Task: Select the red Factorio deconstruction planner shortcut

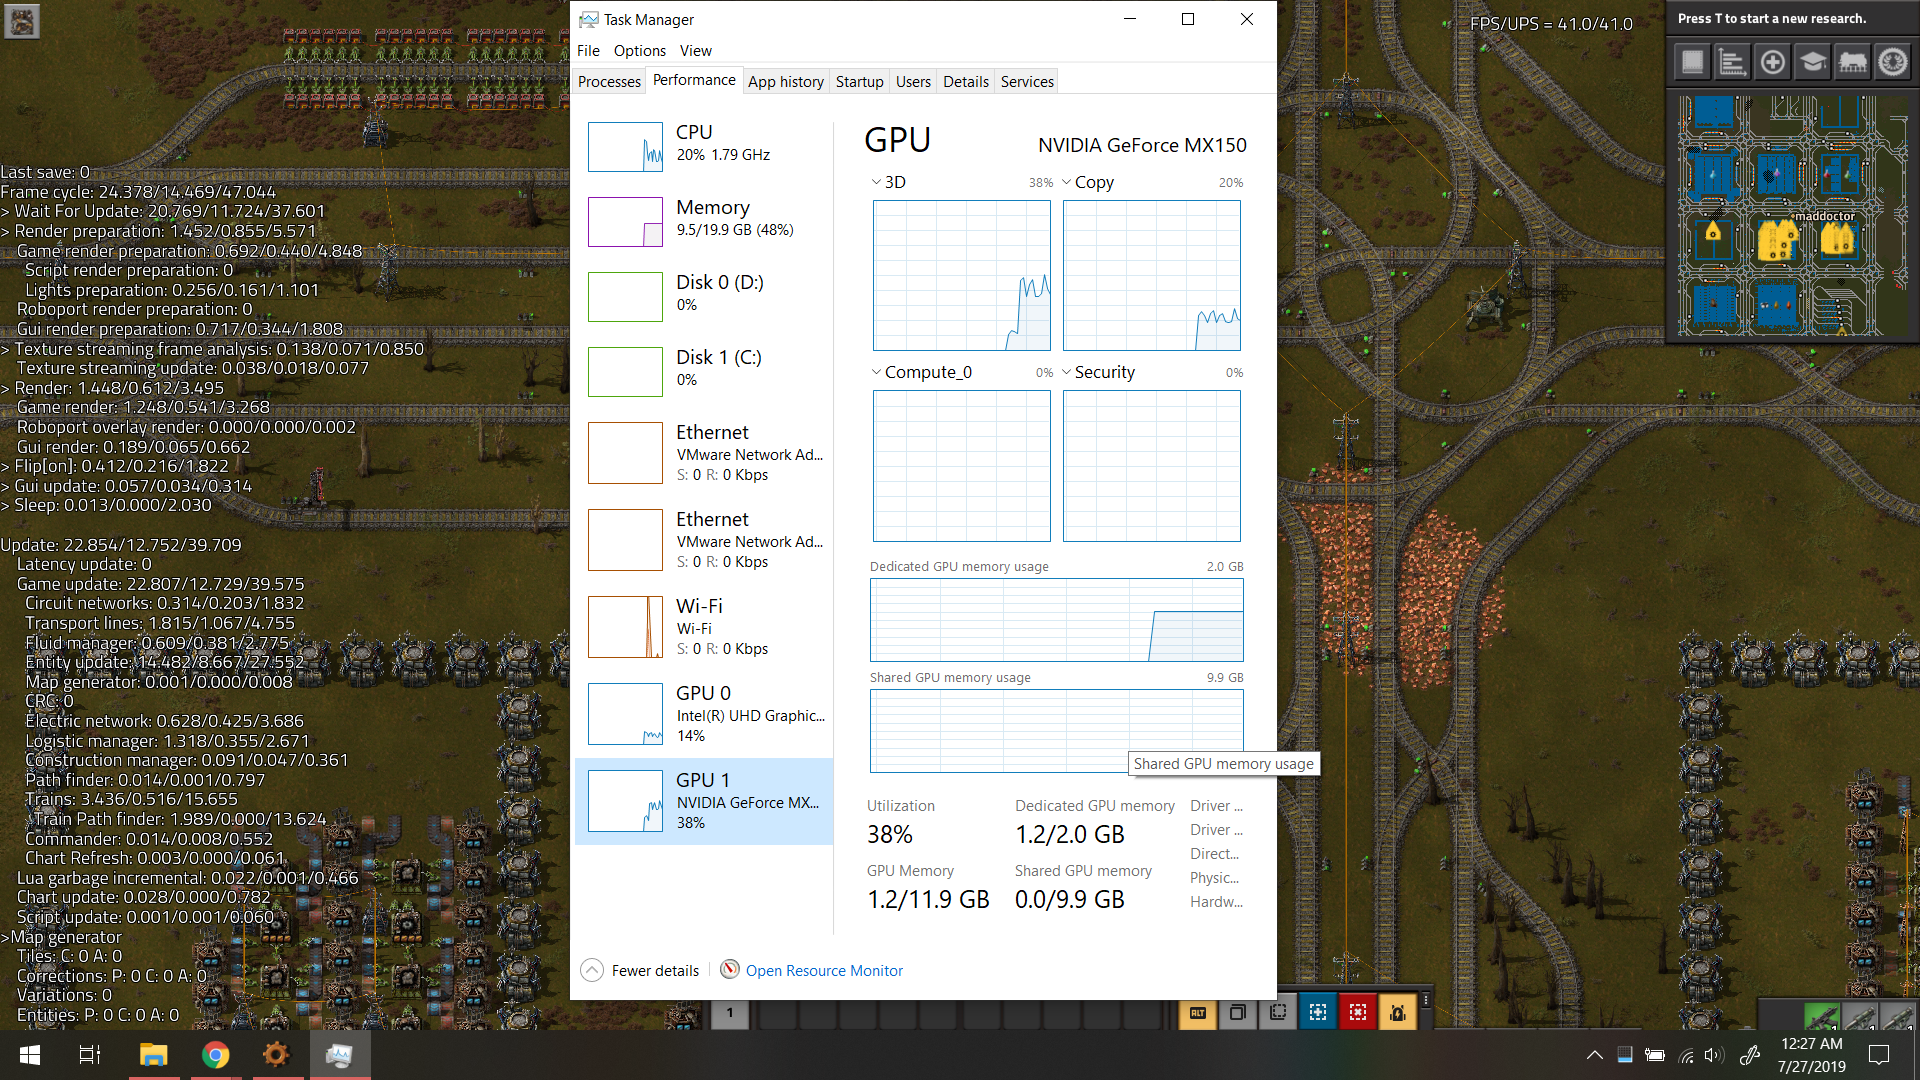Action: (x=1358, y=1013)
